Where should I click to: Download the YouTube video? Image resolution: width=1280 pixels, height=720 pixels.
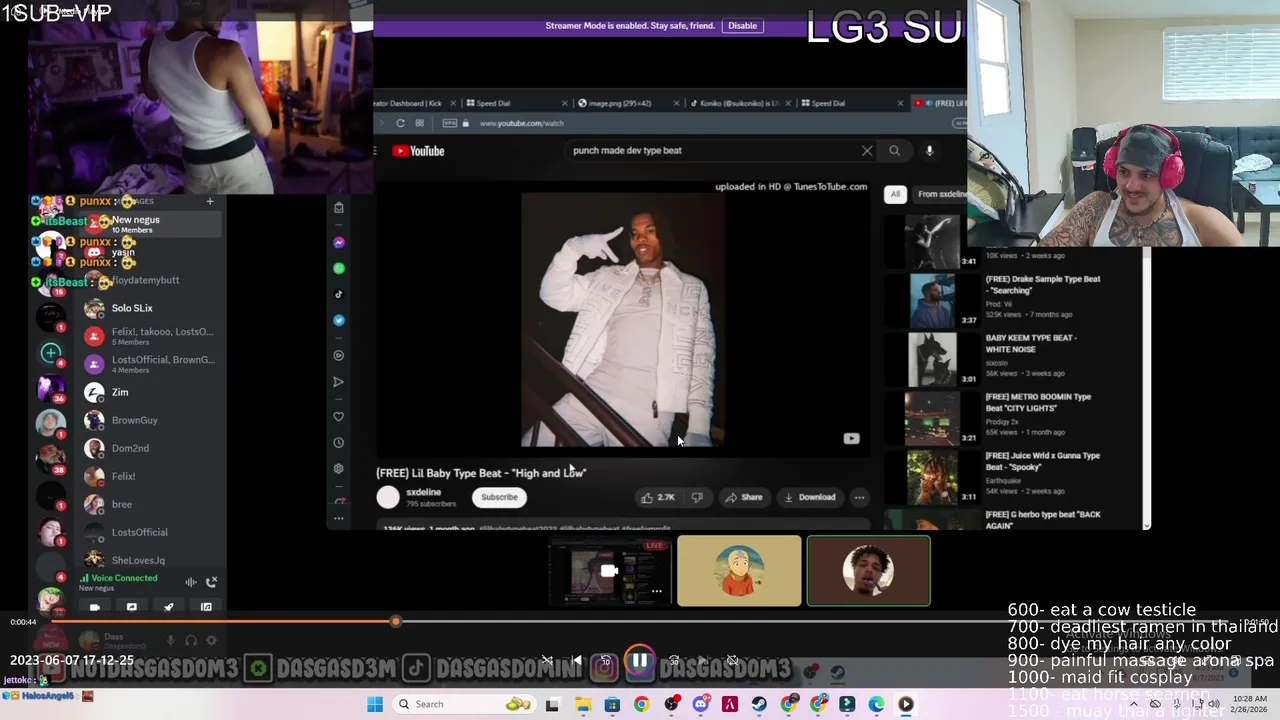(x=810, y=497)
